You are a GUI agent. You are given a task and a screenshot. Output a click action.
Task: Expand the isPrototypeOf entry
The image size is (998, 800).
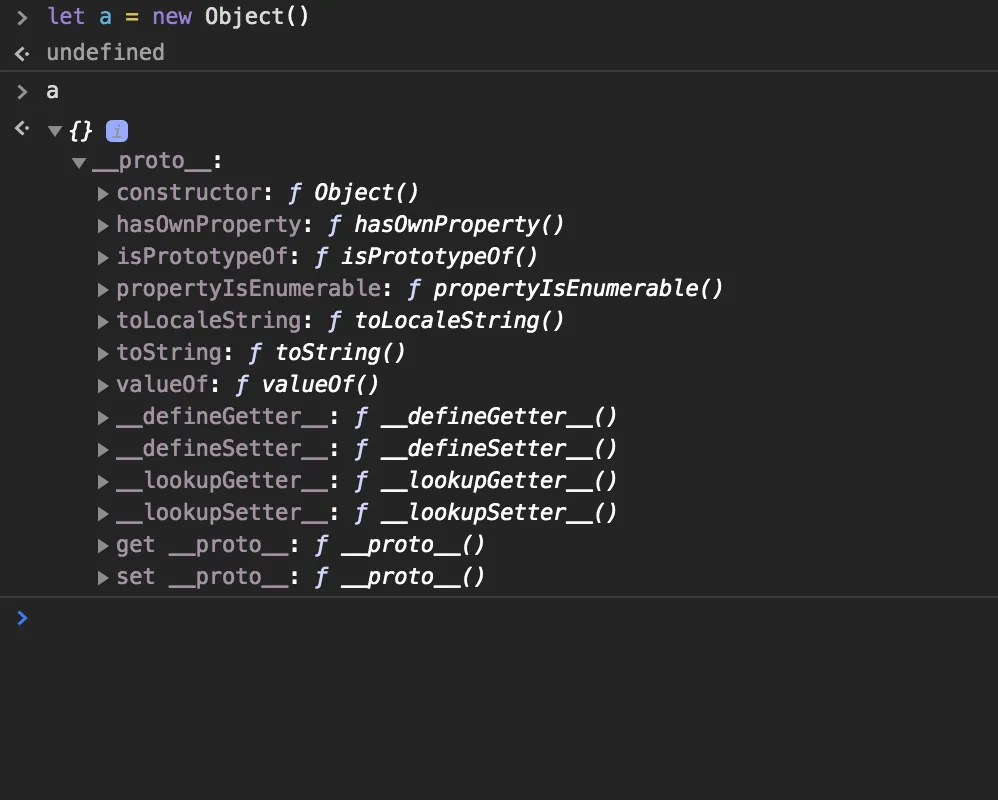point(104,258)
